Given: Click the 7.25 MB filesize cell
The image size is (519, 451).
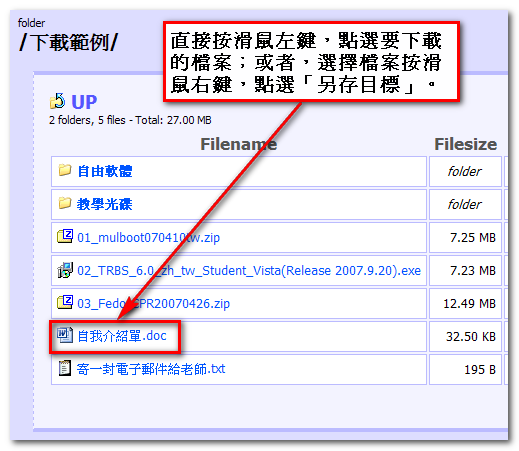Looking at the screenshot, I should [x=465, y=238].
